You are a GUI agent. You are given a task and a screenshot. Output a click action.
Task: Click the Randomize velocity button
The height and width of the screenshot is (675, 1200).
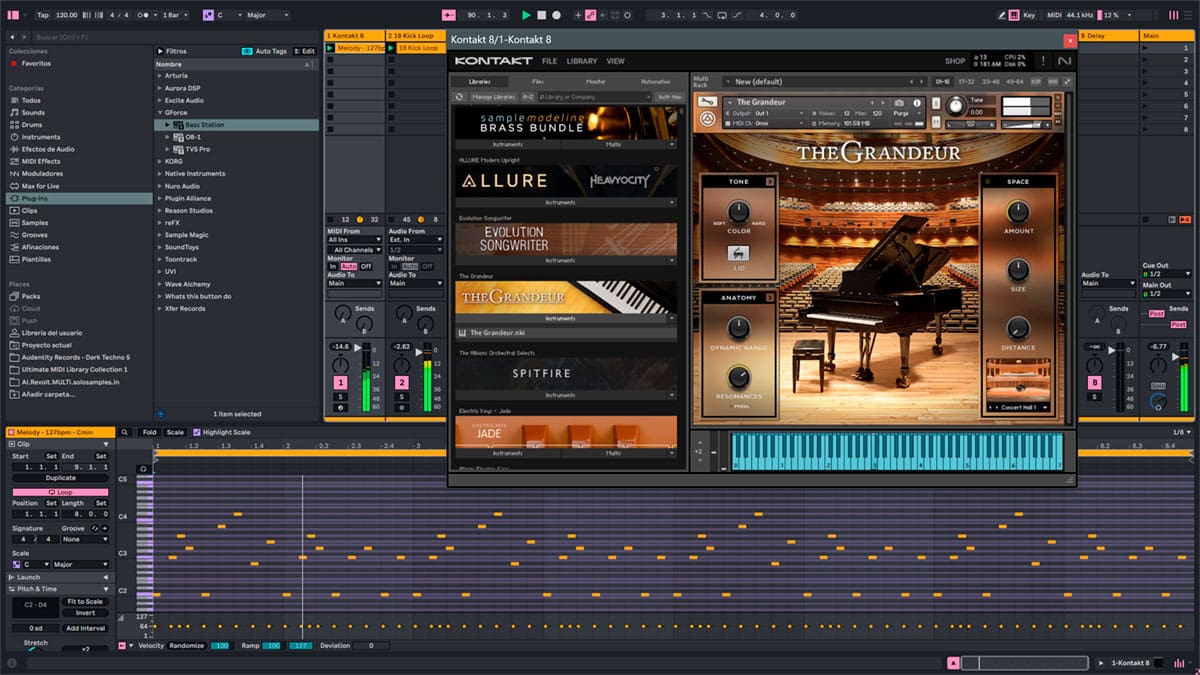pyautogui.click(x=187, y=646)
